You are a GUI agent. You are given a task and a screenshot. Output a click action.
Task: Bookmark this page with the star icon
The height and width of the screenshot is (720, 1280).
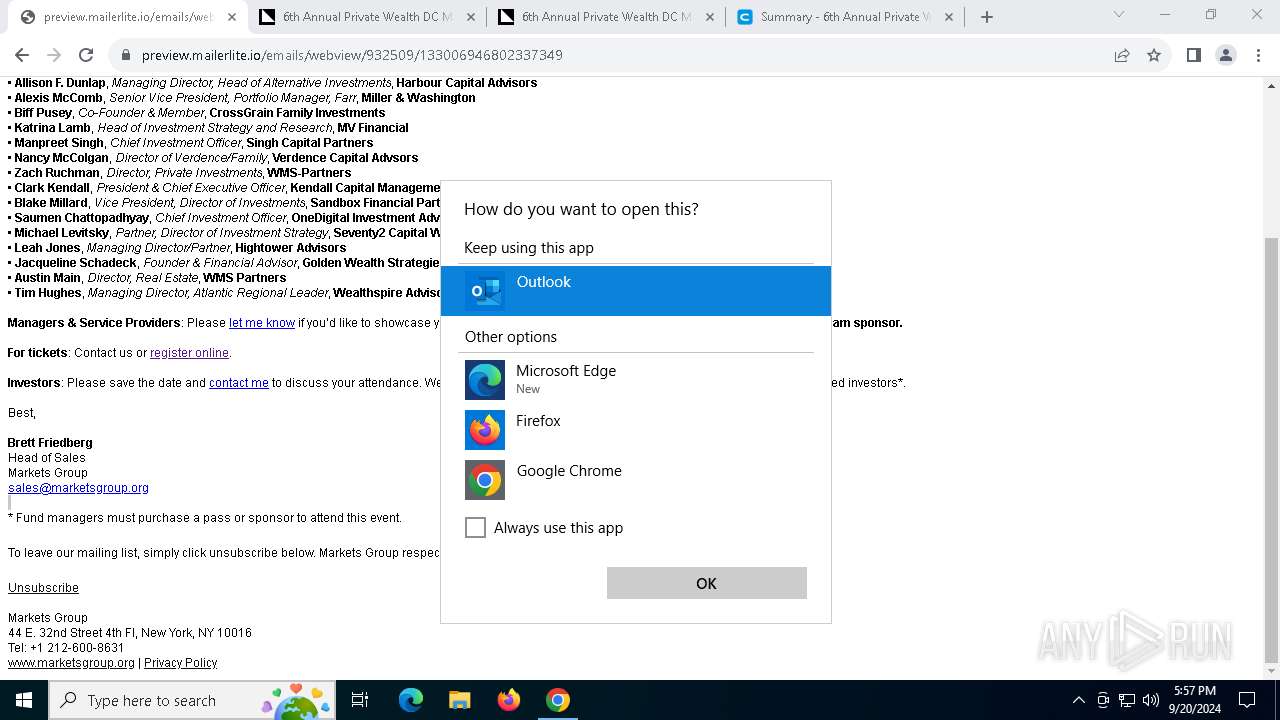[x=1154, y=55]
